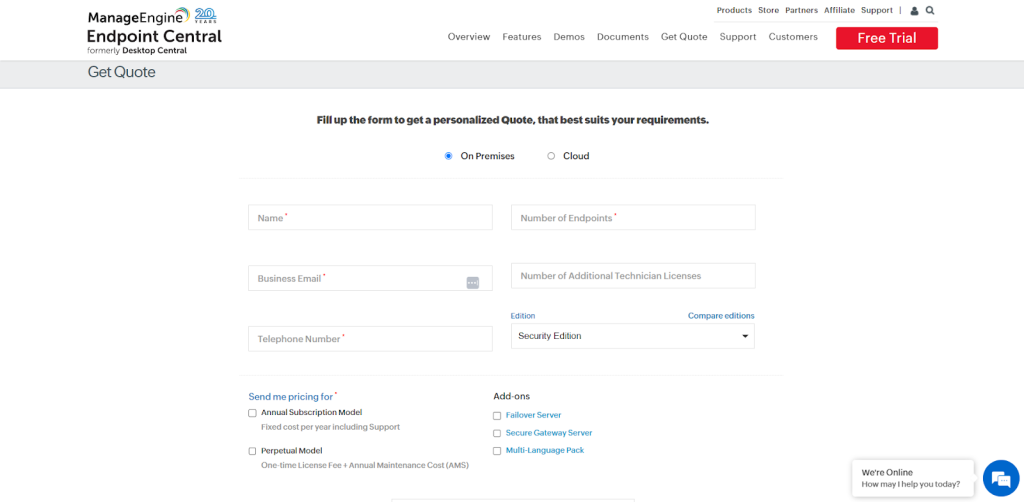Open the Documents menu

click(x=623, y=37)
